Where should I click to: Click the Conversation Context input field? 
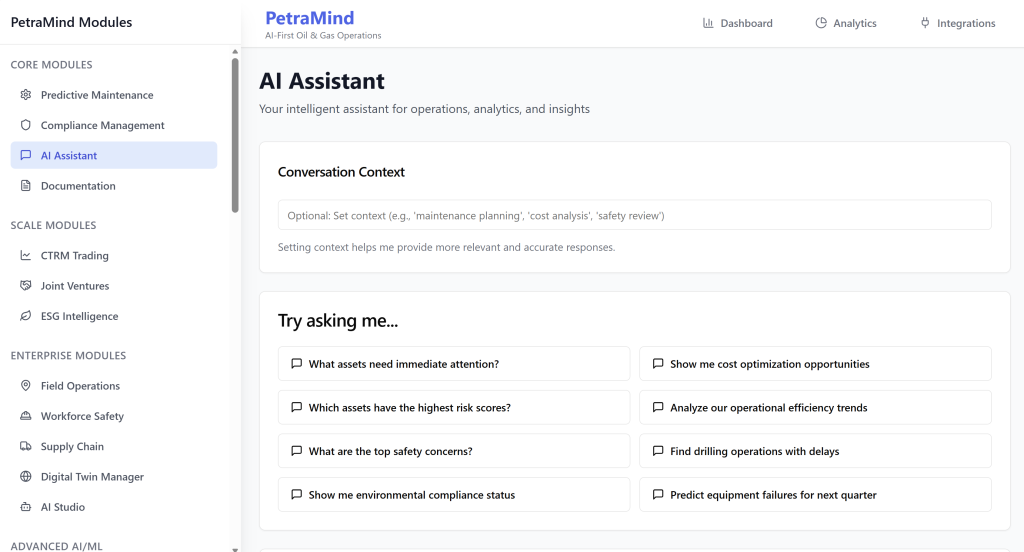(634, 215)
